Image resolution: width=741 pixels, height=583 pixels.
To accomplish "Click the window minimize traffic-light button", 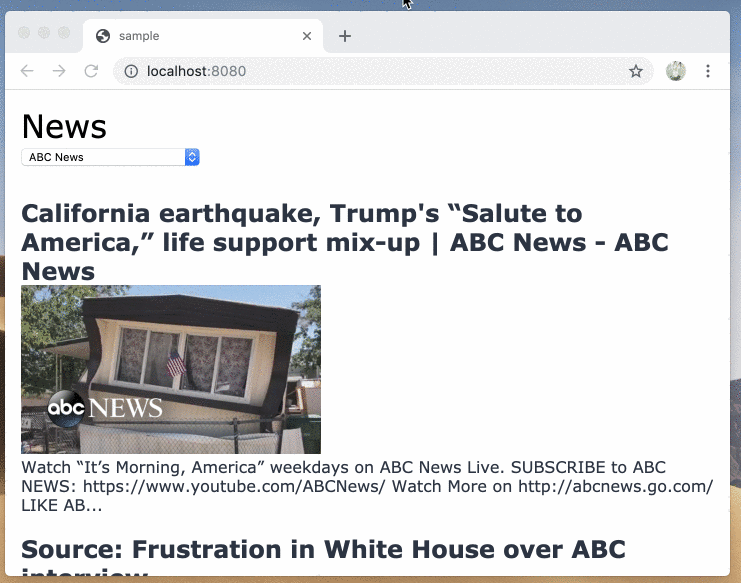I will click(x=44, y=32).
